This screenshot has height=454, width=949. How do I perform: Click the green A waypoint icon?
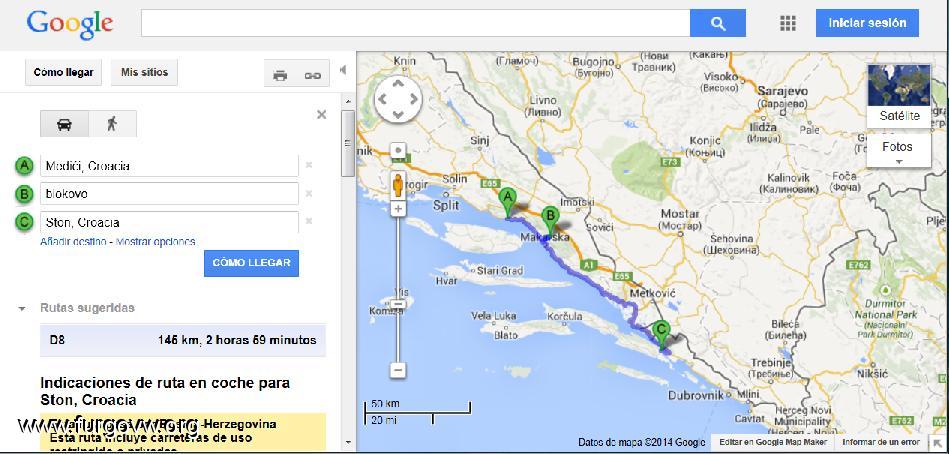point(24,165)
